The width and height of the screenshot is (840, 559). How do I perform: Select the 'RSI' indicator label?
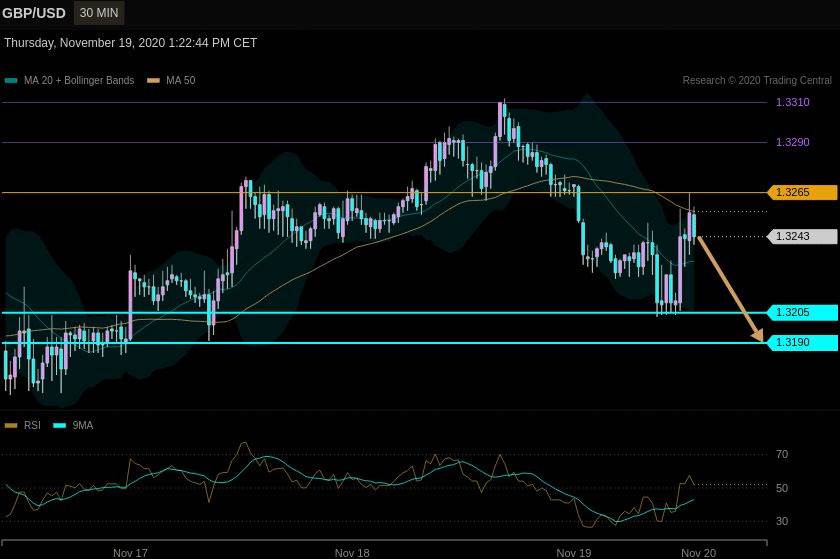32,425
